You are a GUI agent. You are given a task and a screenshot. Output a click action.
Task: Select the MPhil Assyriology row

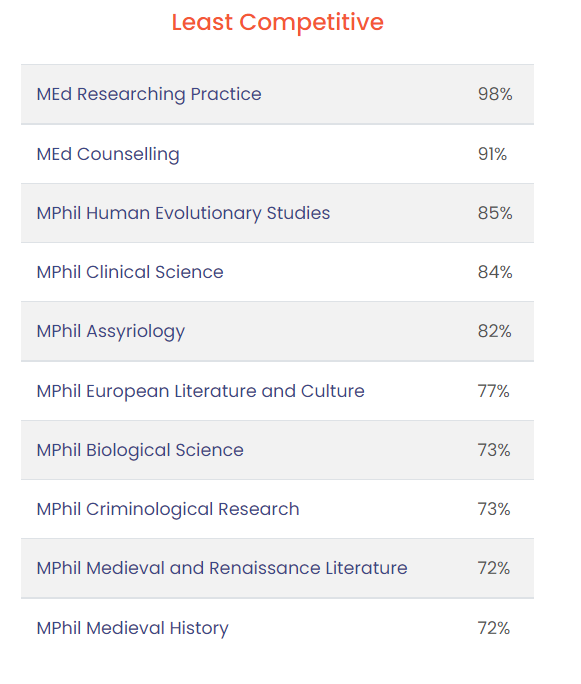tap(277, 331)
